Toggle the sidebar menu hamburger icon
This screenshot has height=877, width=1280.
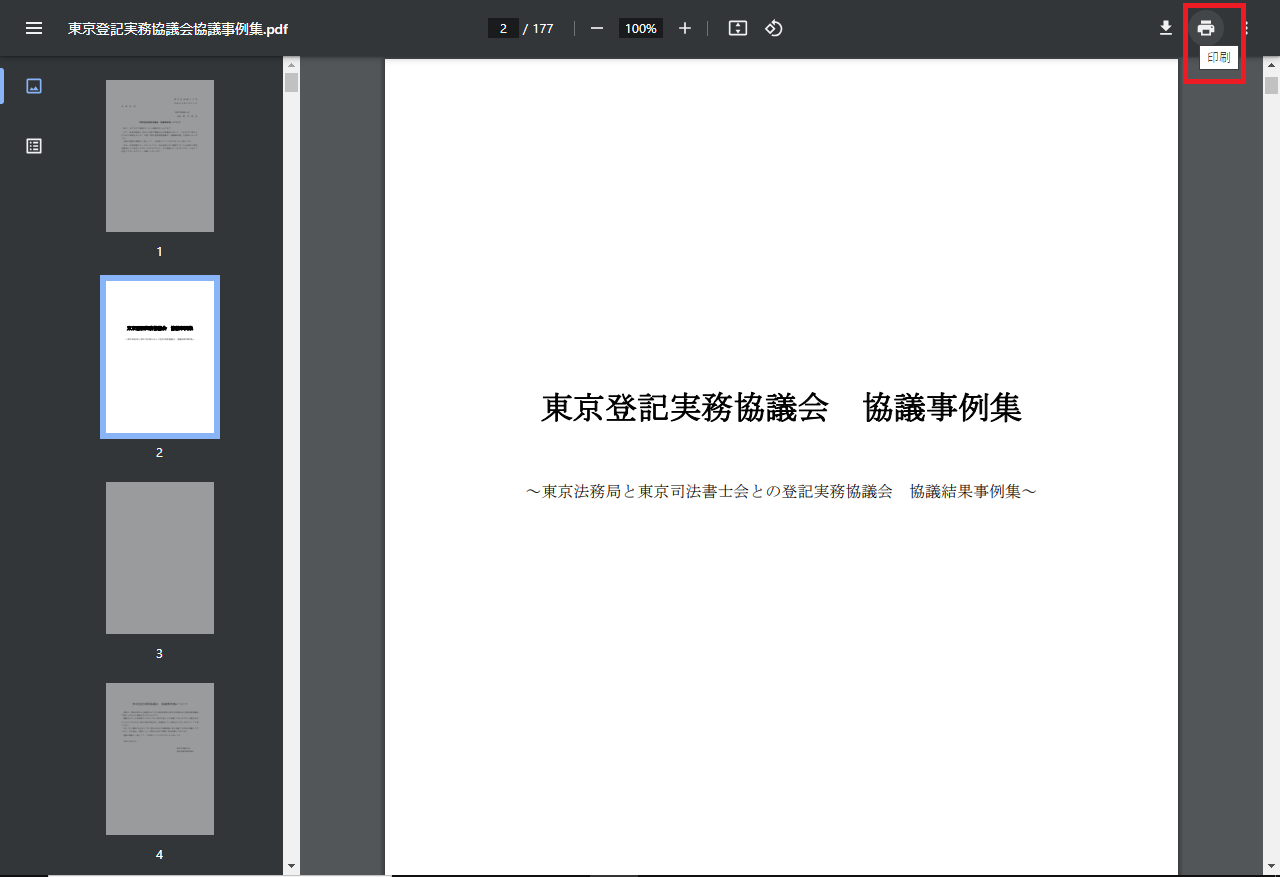34,28
